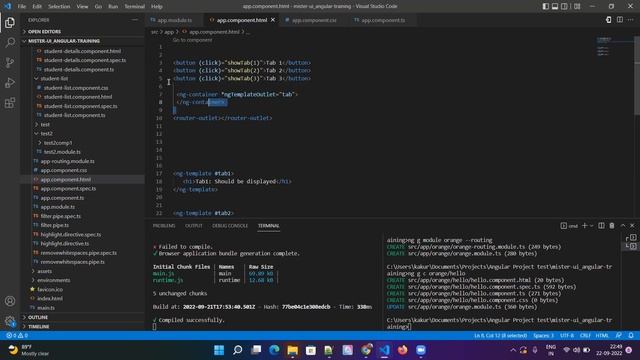Image resolution: width=640 pixels, height=360 pixels.
Task: Open the Accounts menu icon
Action: tap(10, 301)
